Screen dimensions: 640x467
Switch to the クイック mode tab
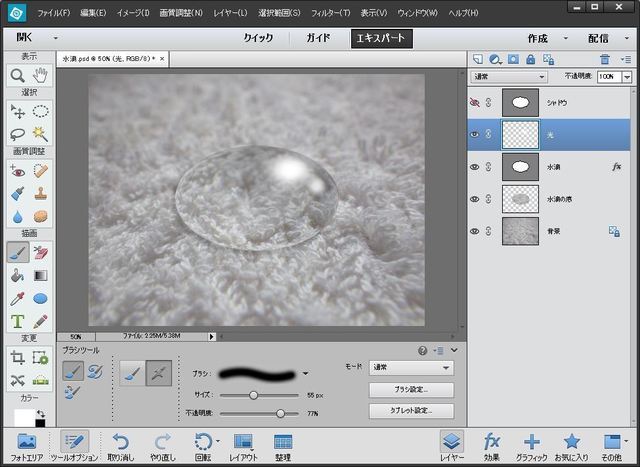point(258,38)
